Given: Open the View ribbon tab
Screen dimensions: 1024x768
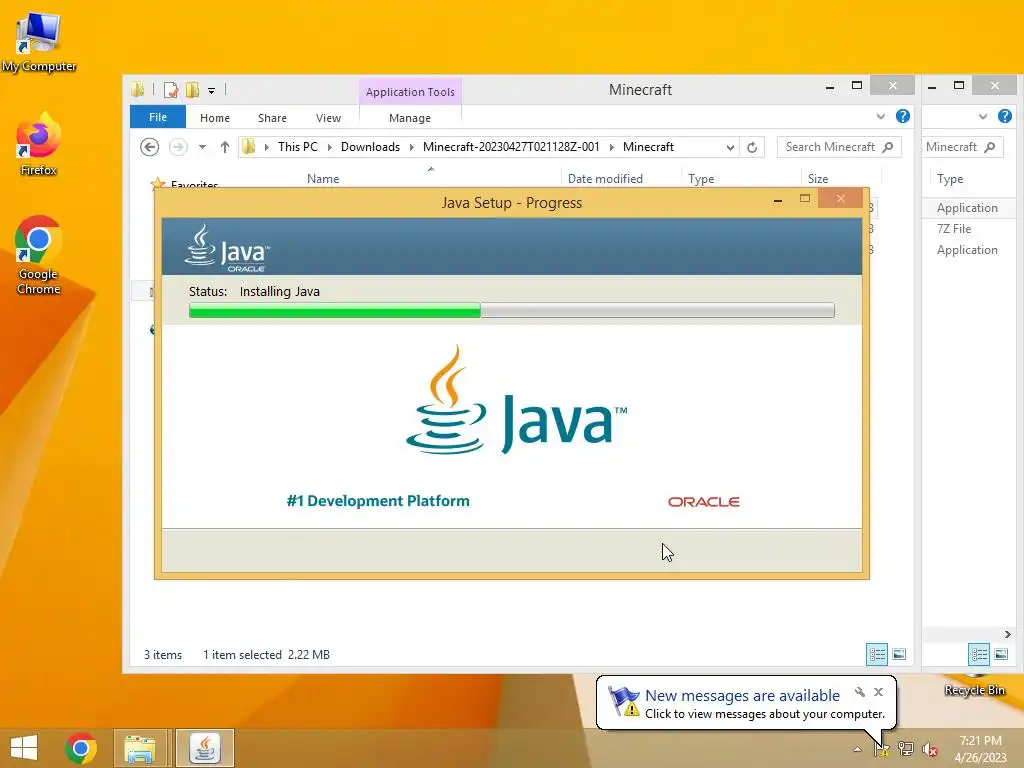Looking at the screenshot, I should click(x=328, y=118).
